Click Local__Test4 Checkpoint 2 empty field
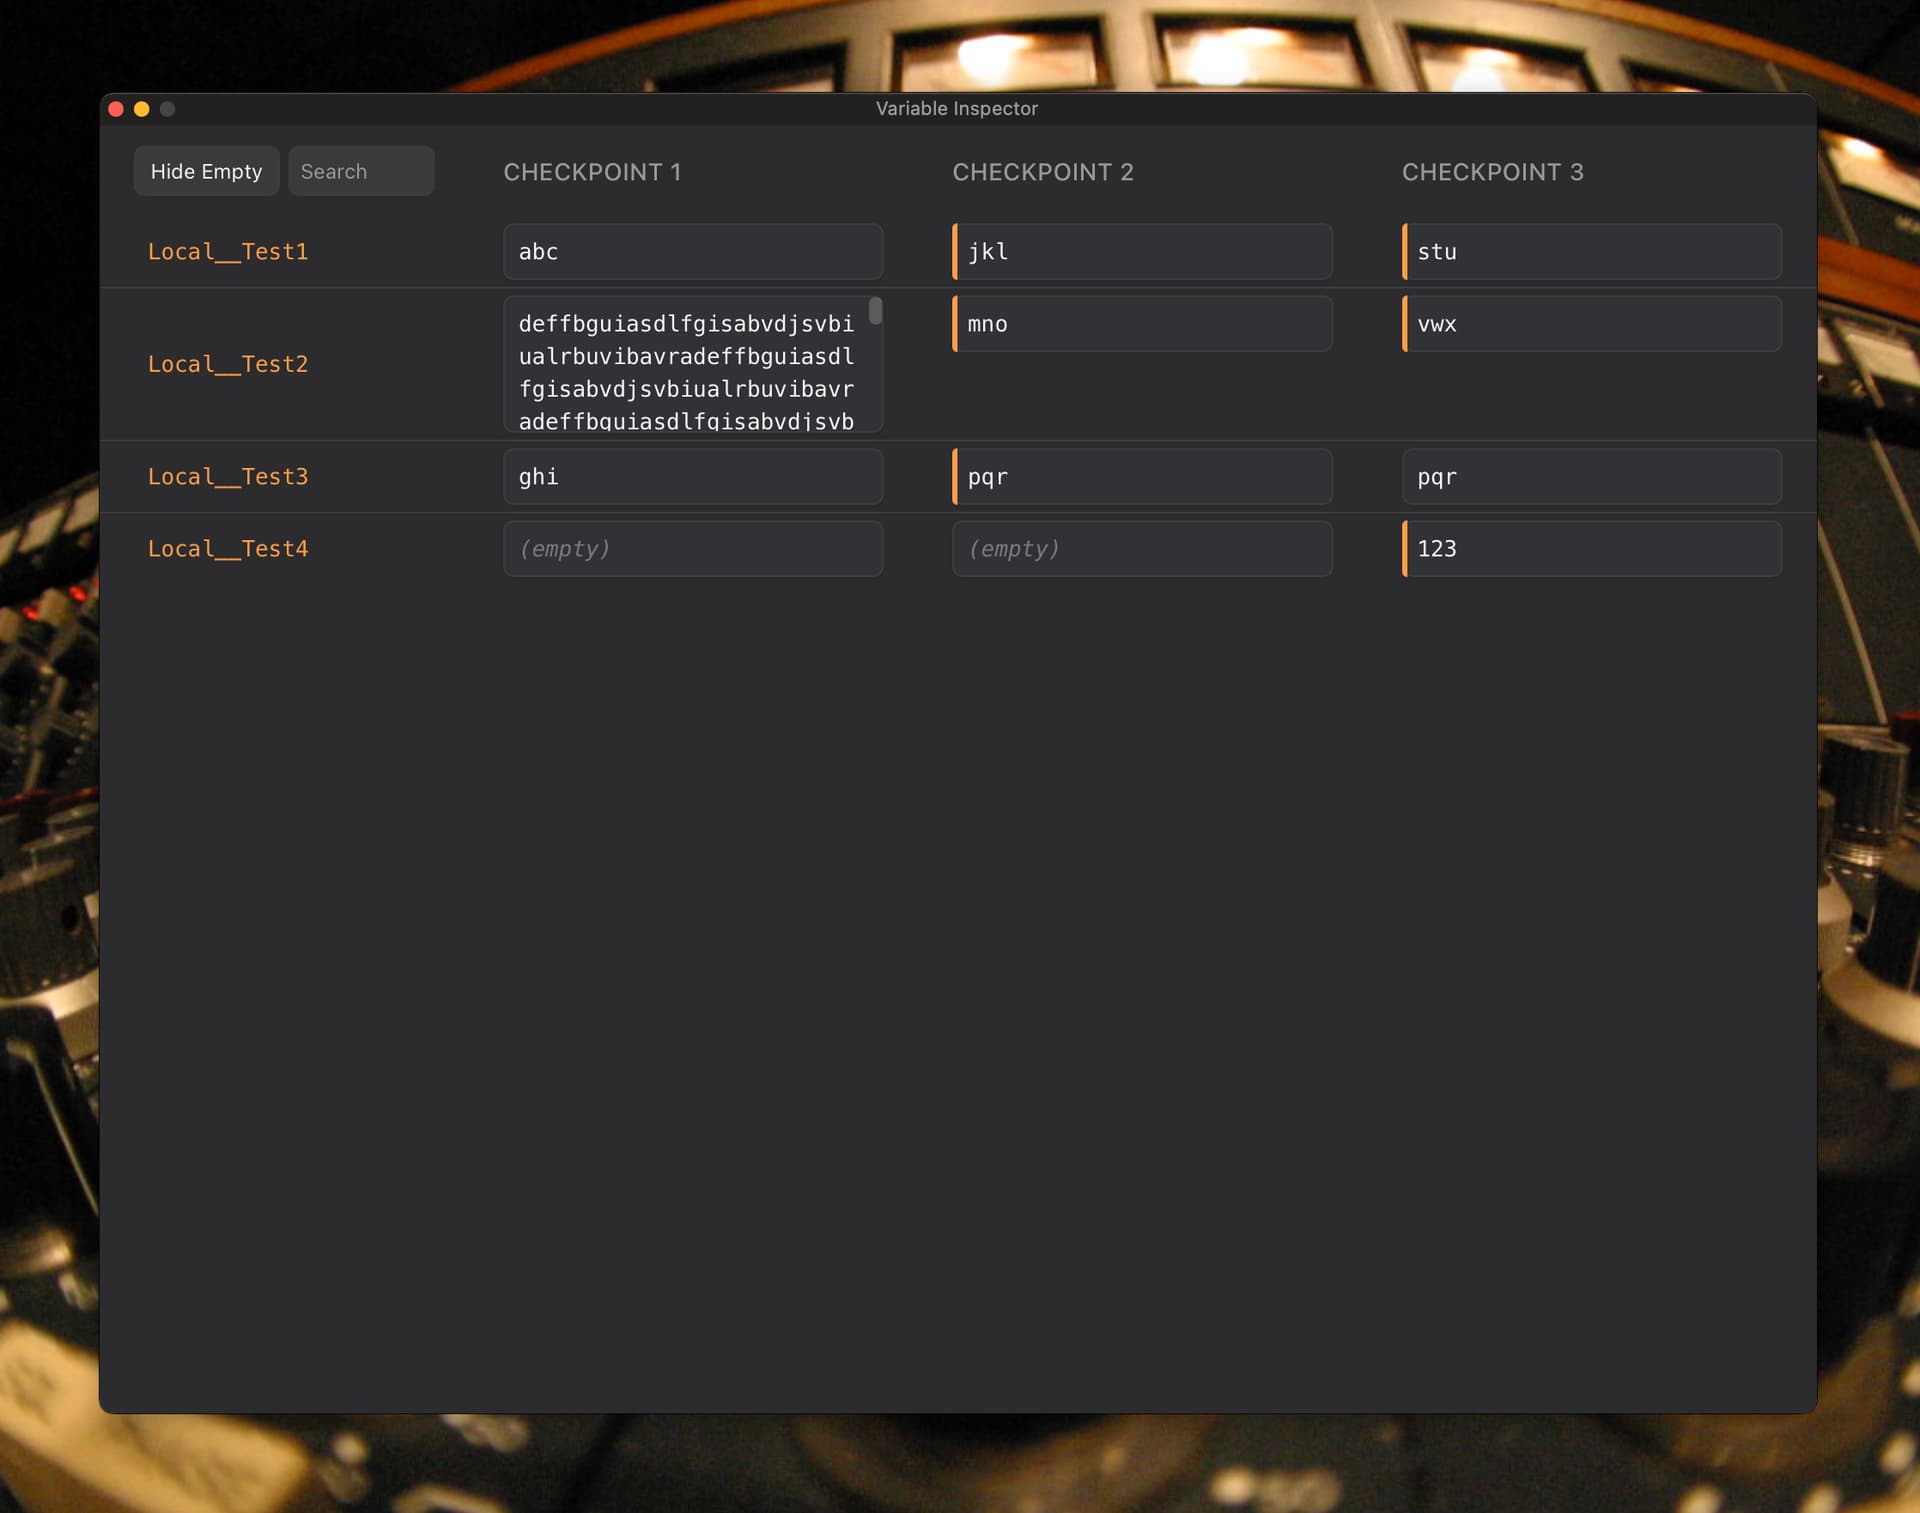 (x=1142, y=549)
